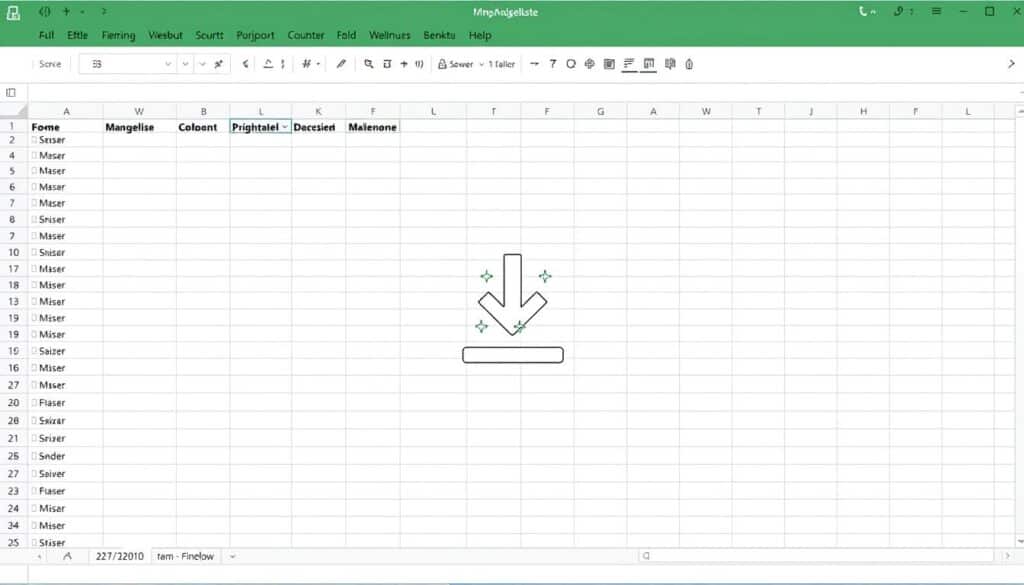Click the phone icon in title bar
This screenshot has height=585, width=1024.
point(863,11)
